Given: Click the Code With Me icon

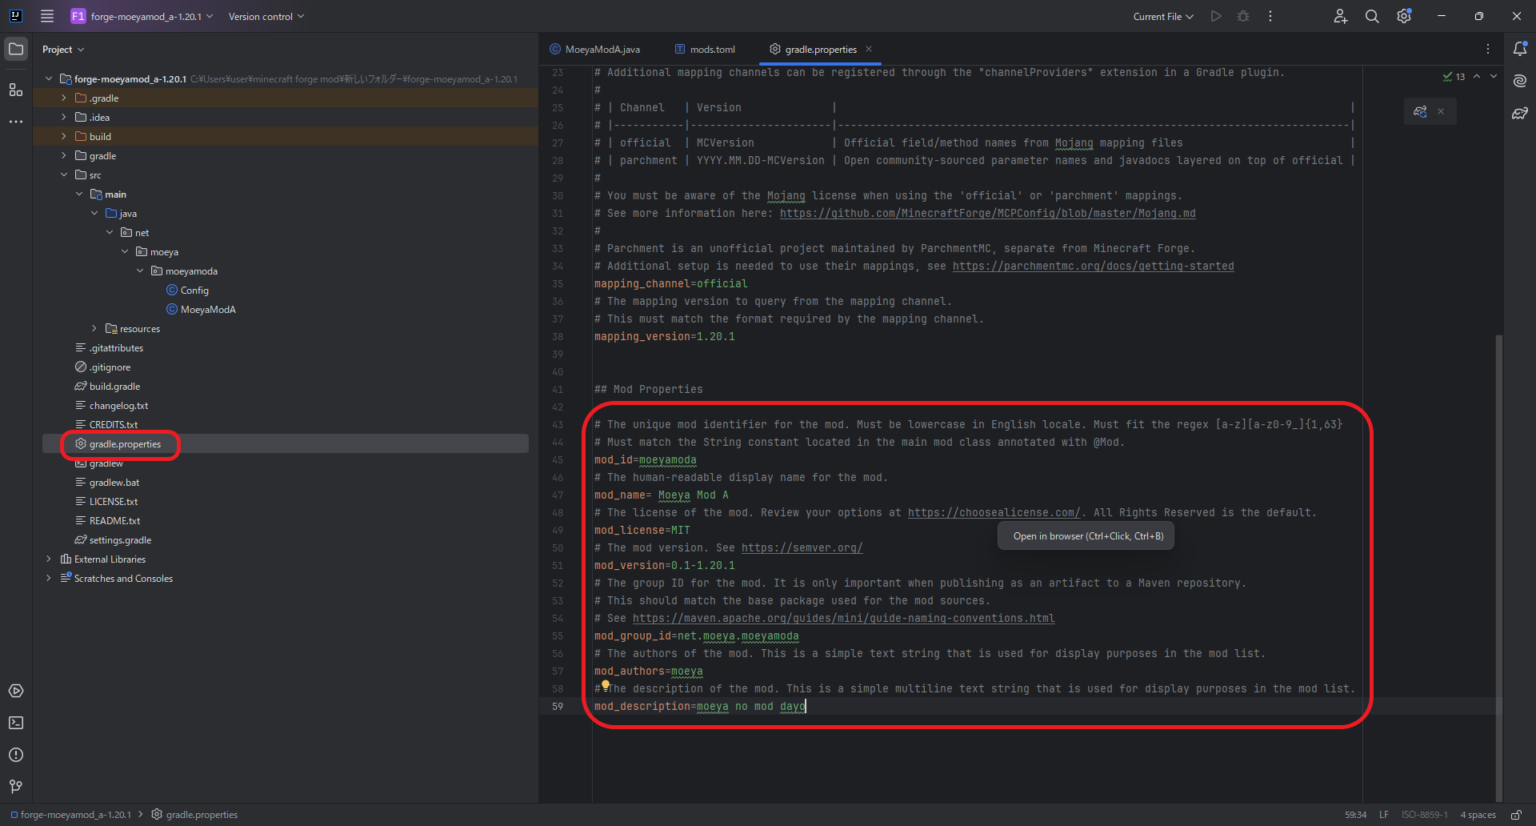Looking at the screenshot, I should click(x=1340, y=16).
